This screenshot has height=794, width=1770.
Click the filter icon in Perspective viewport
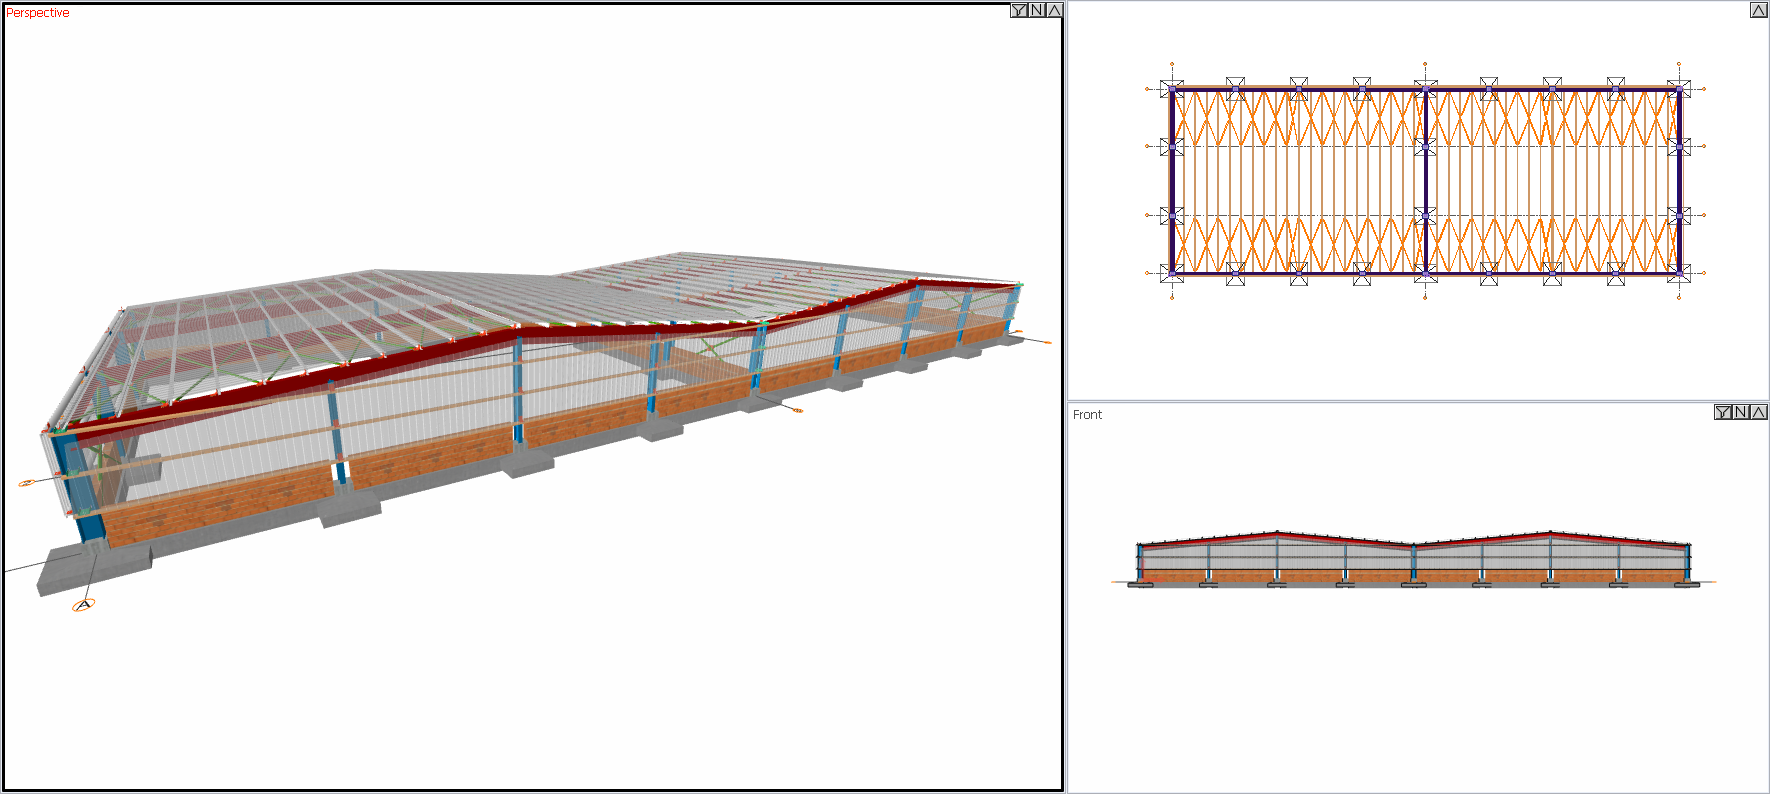pos(1019,10)
